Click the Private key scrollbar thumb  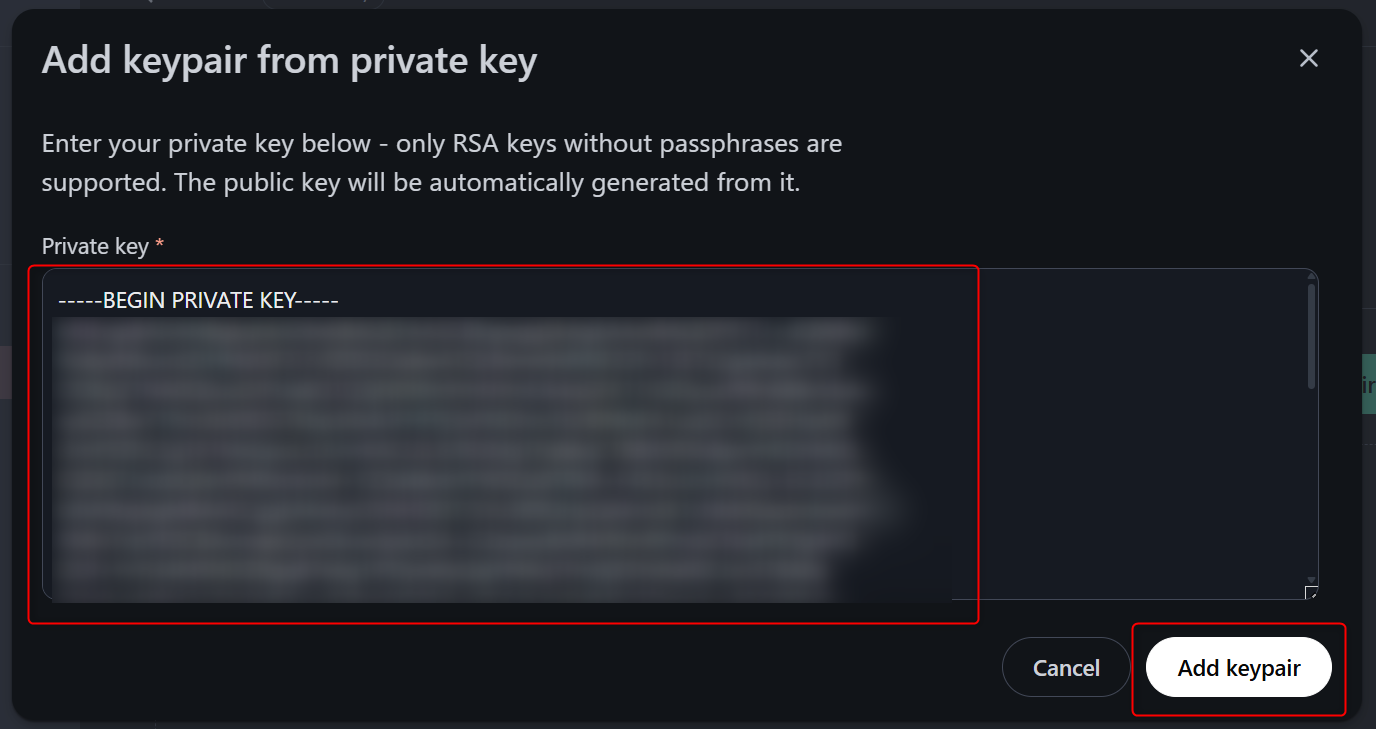(1311, 335)
